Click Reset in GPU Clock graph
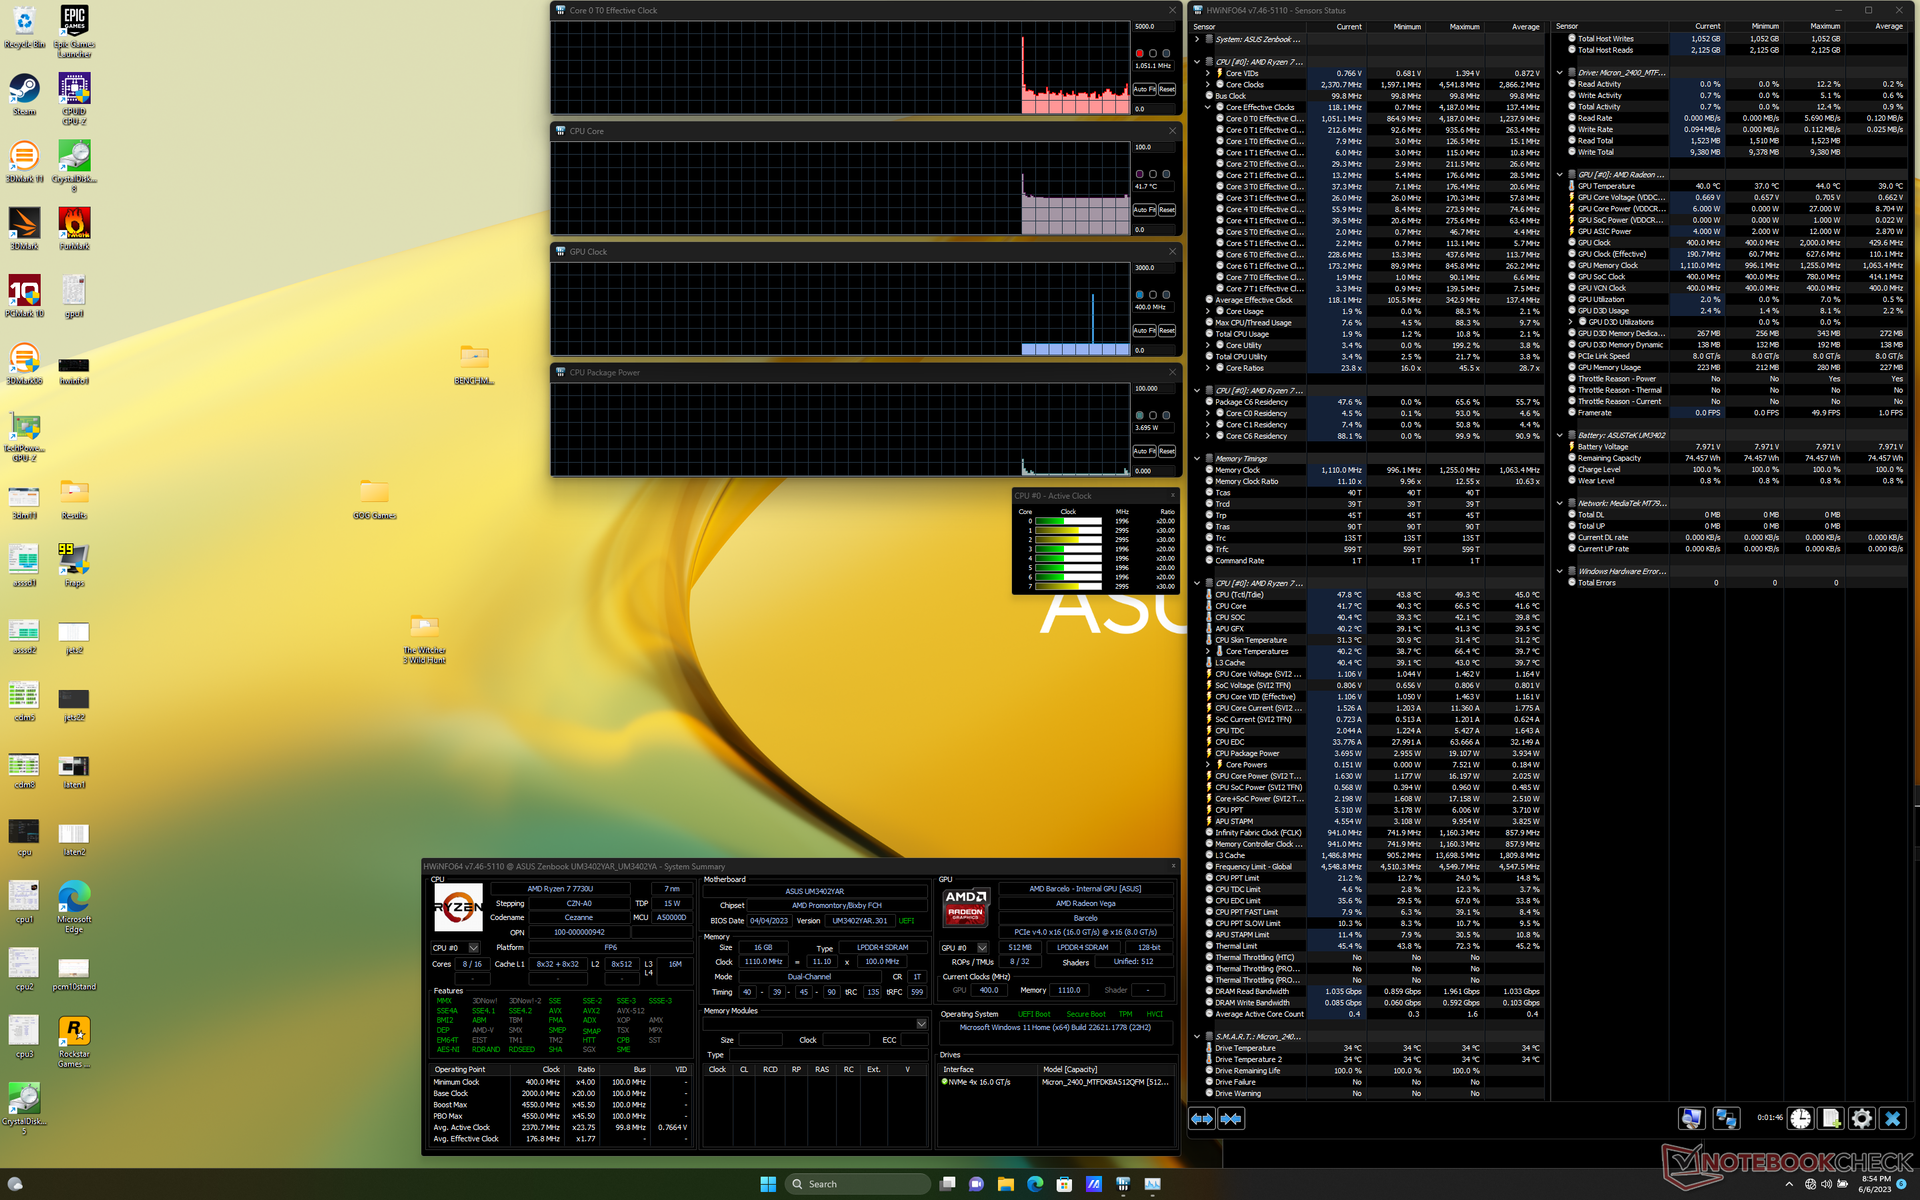Screen dimensions: 1920x1200 1167,331
